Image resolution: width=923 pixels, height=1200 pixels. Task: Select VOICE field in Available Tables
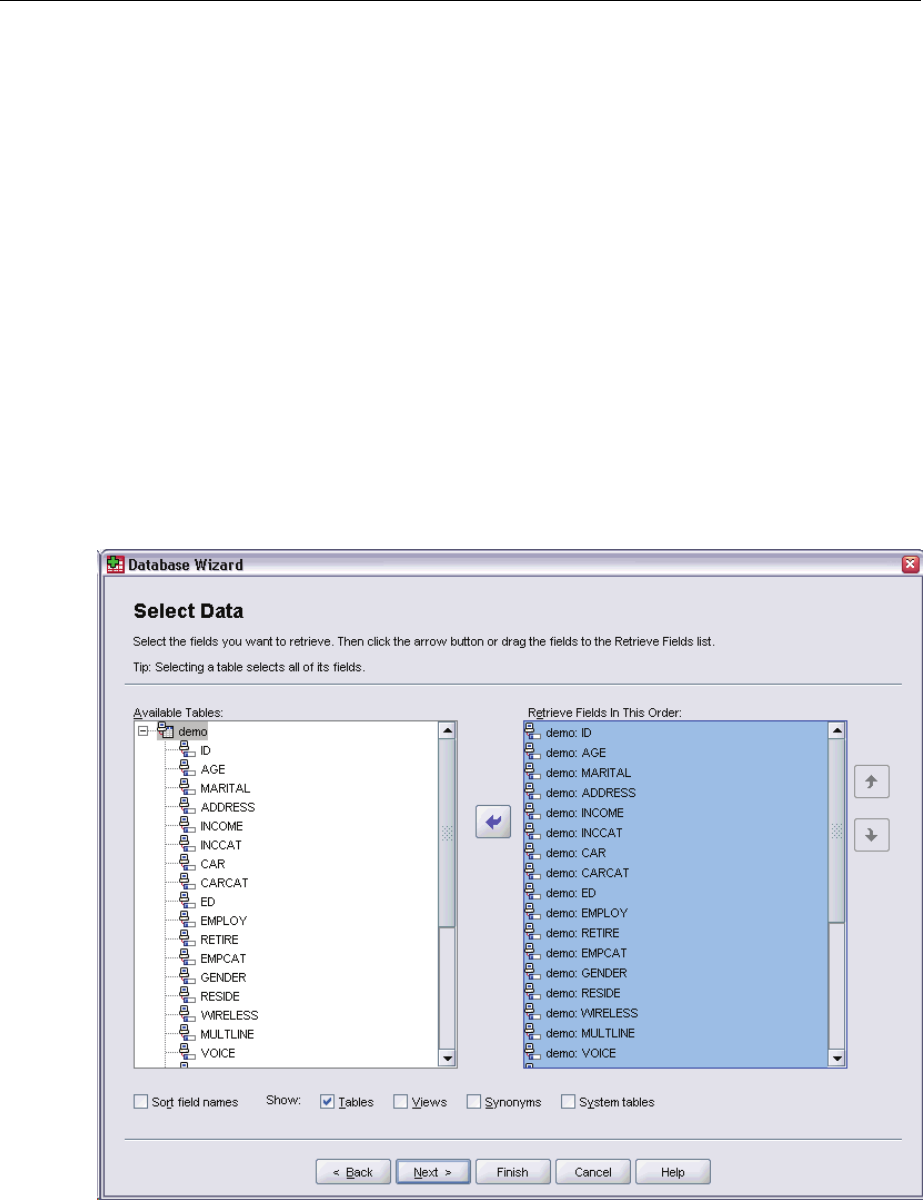click(218, 1052)
